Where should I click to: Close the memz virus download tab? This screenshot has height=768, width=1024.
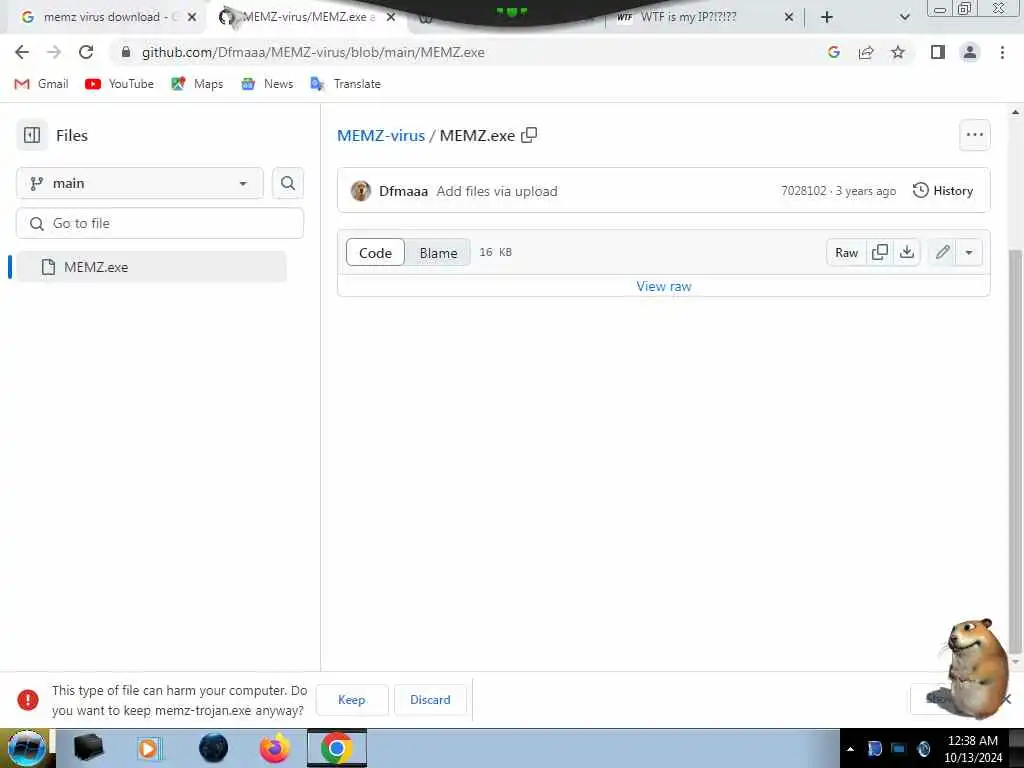tap(192, 17)
